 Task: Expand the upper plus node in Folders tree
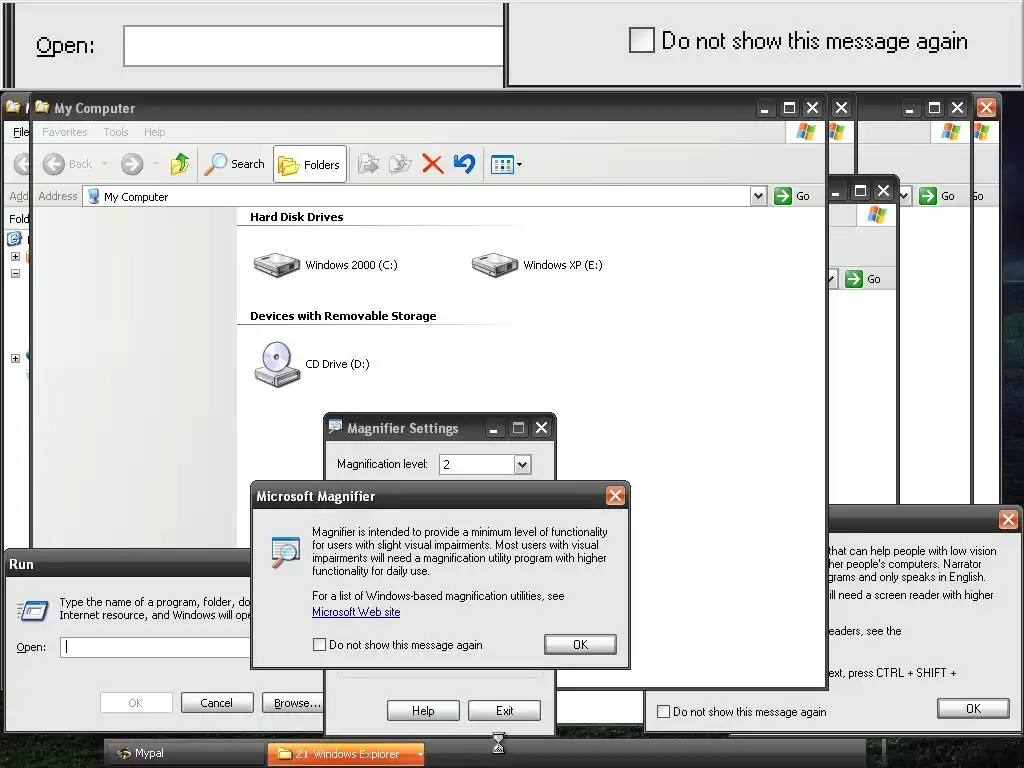[x=16, y=256]
